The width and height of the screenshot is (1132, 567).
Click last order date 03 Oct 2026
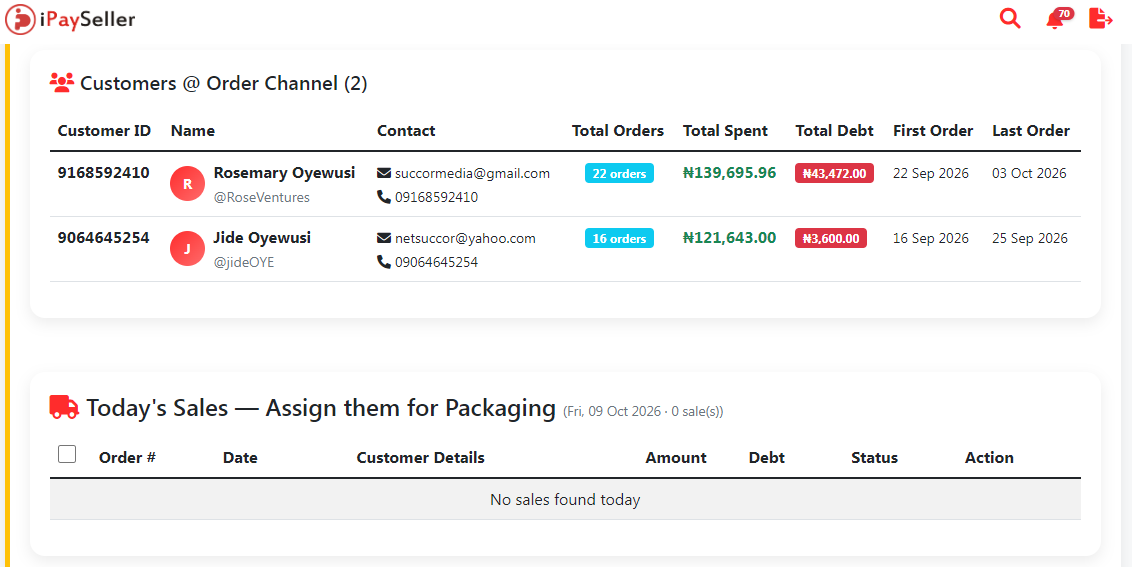pyautogui.click(x=1029, y=173)
